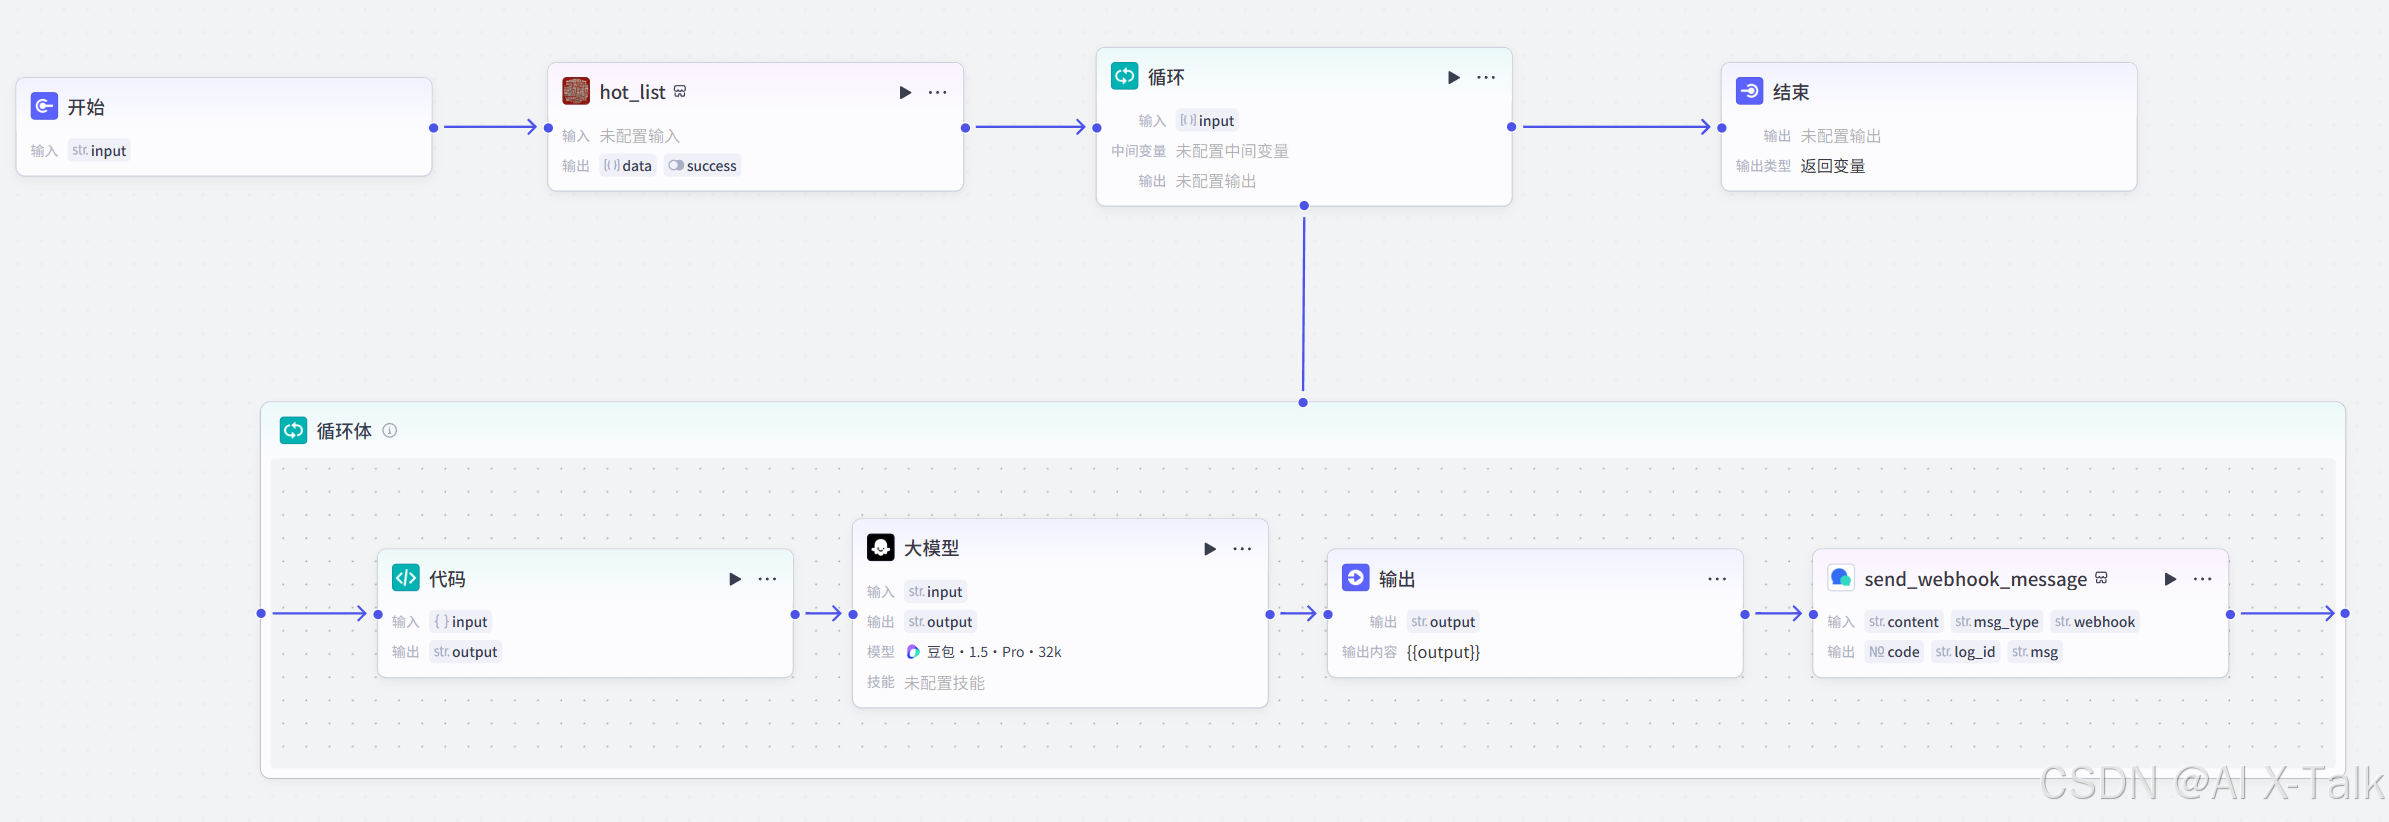This screenshot has width=2389, height=822.
Task: Click the hot_list plugin node icon
Action: (576, 91)
